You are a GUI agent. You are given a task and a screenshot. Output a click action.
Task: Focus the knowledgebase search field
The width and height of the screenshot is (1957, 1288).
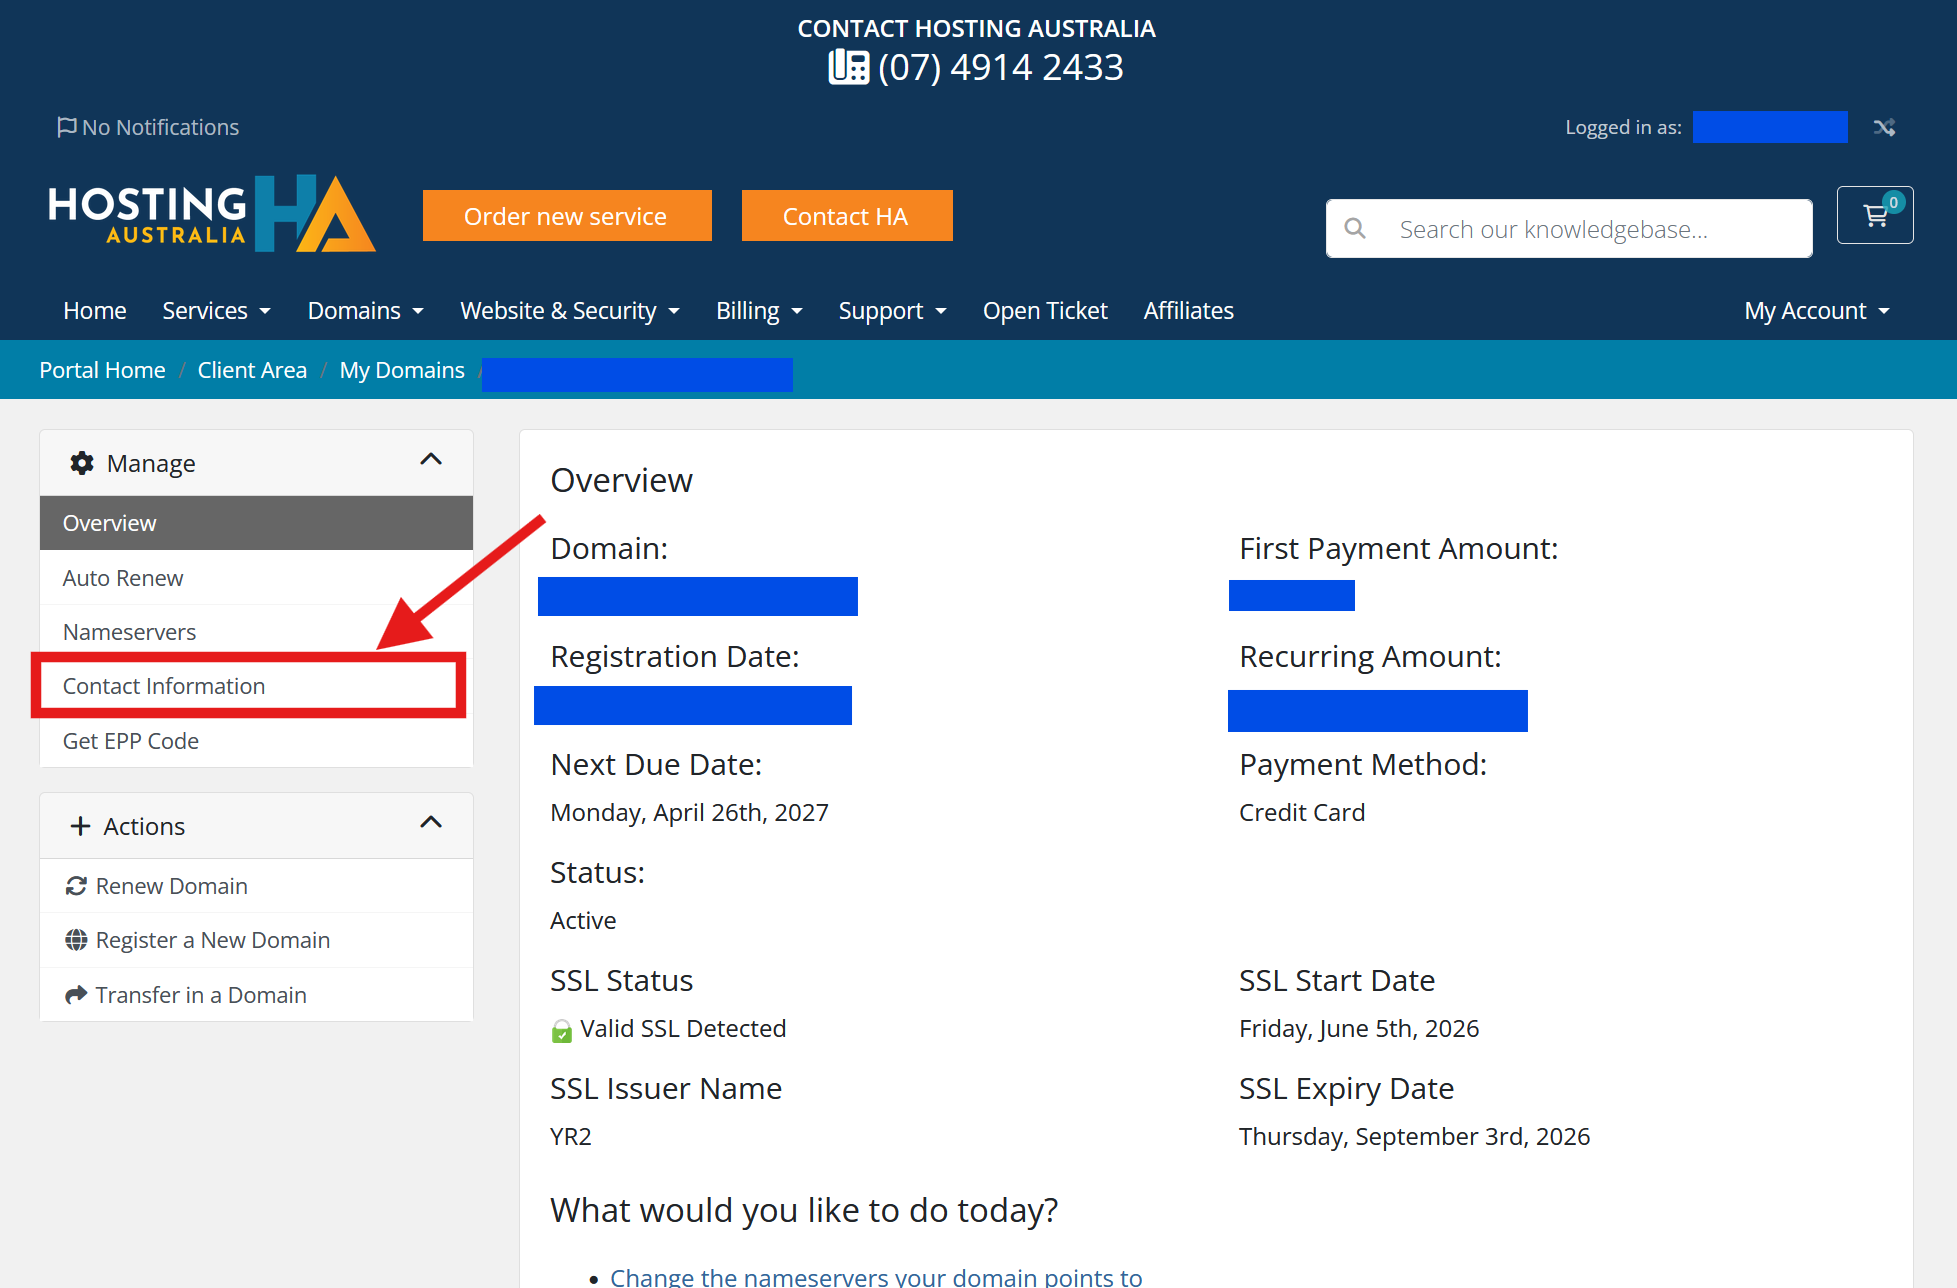tap(1569, 229)
